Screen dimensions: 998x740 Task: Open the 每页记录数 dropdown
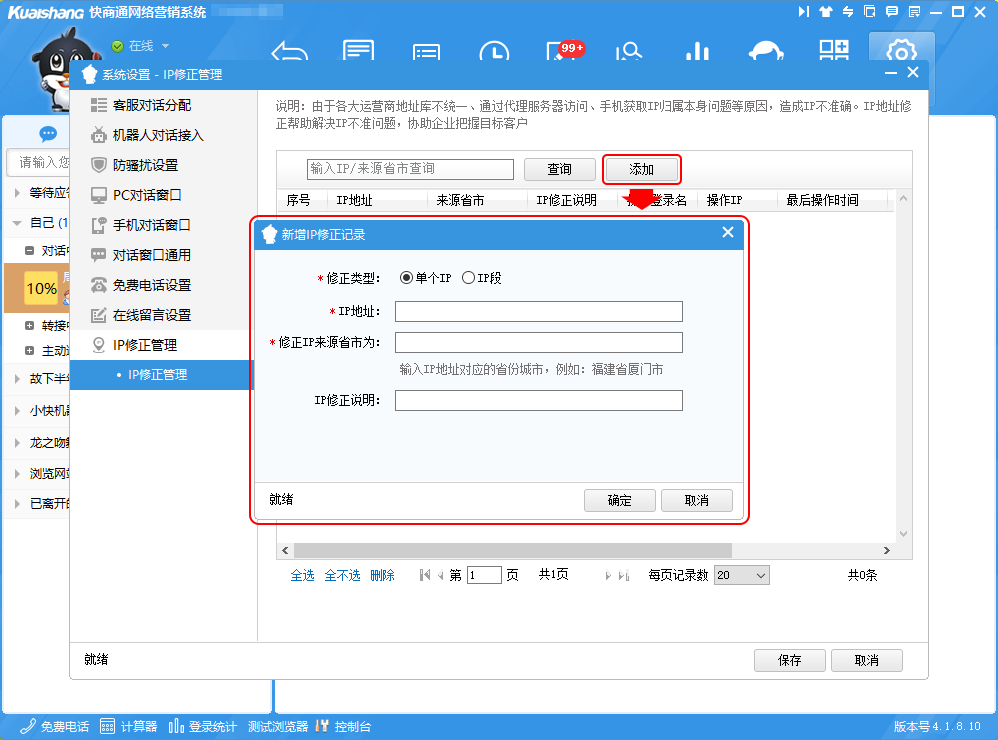(x=741, y=575)
